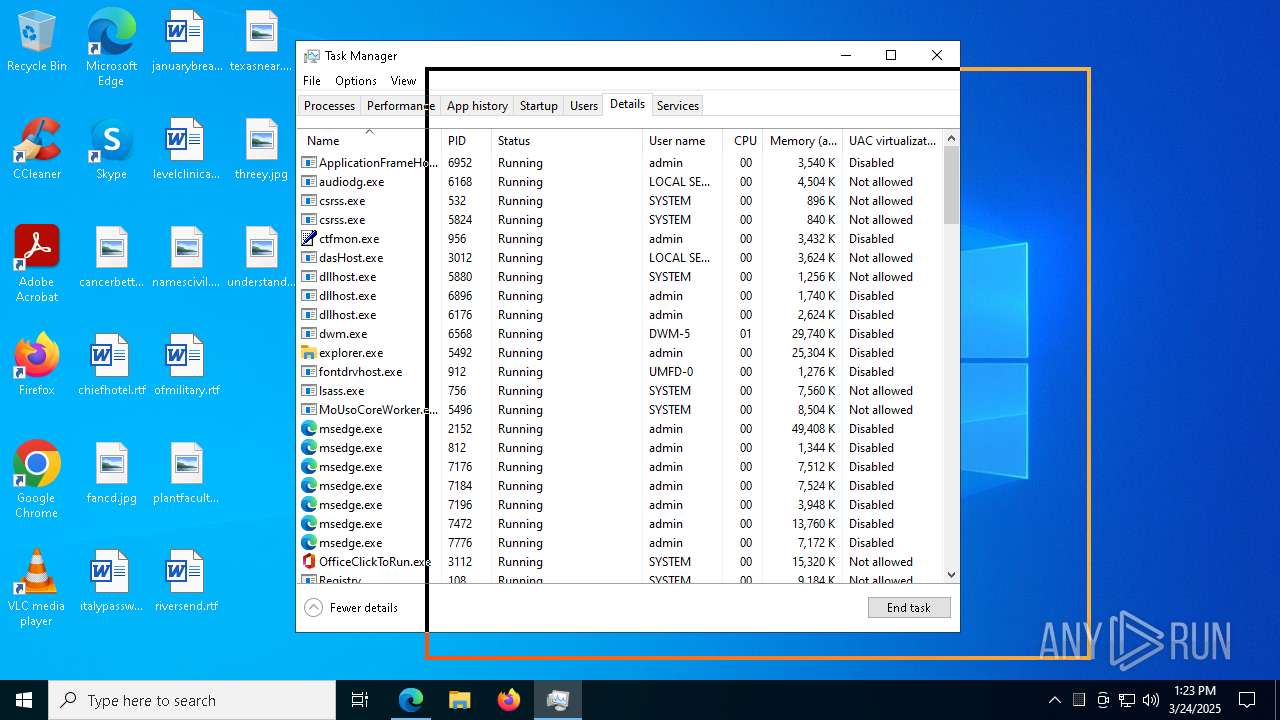Viewport: 1280px width, 720px height.
Task: Open Task View from the taskbar
Action: (360, 700)
